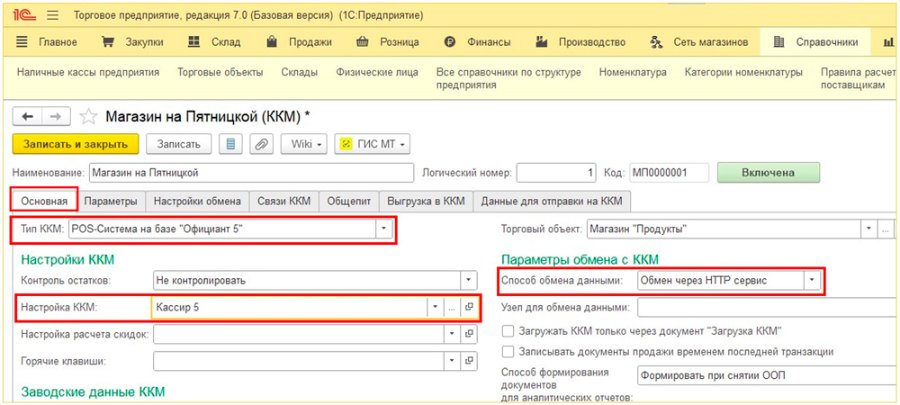Open the Номенклатура link
The image size is (900, 405).
pos(633,73)
